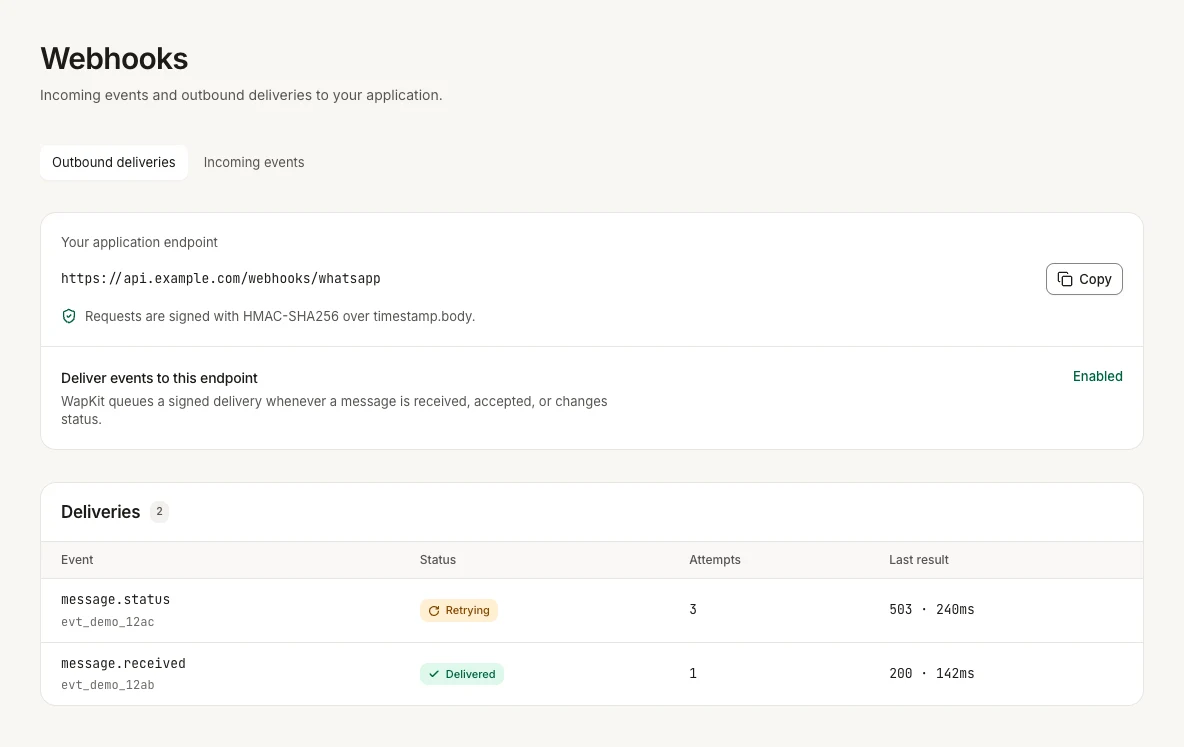Click the Deliveries section heading
Screen dimensions: 1184x747
[100, 512]
